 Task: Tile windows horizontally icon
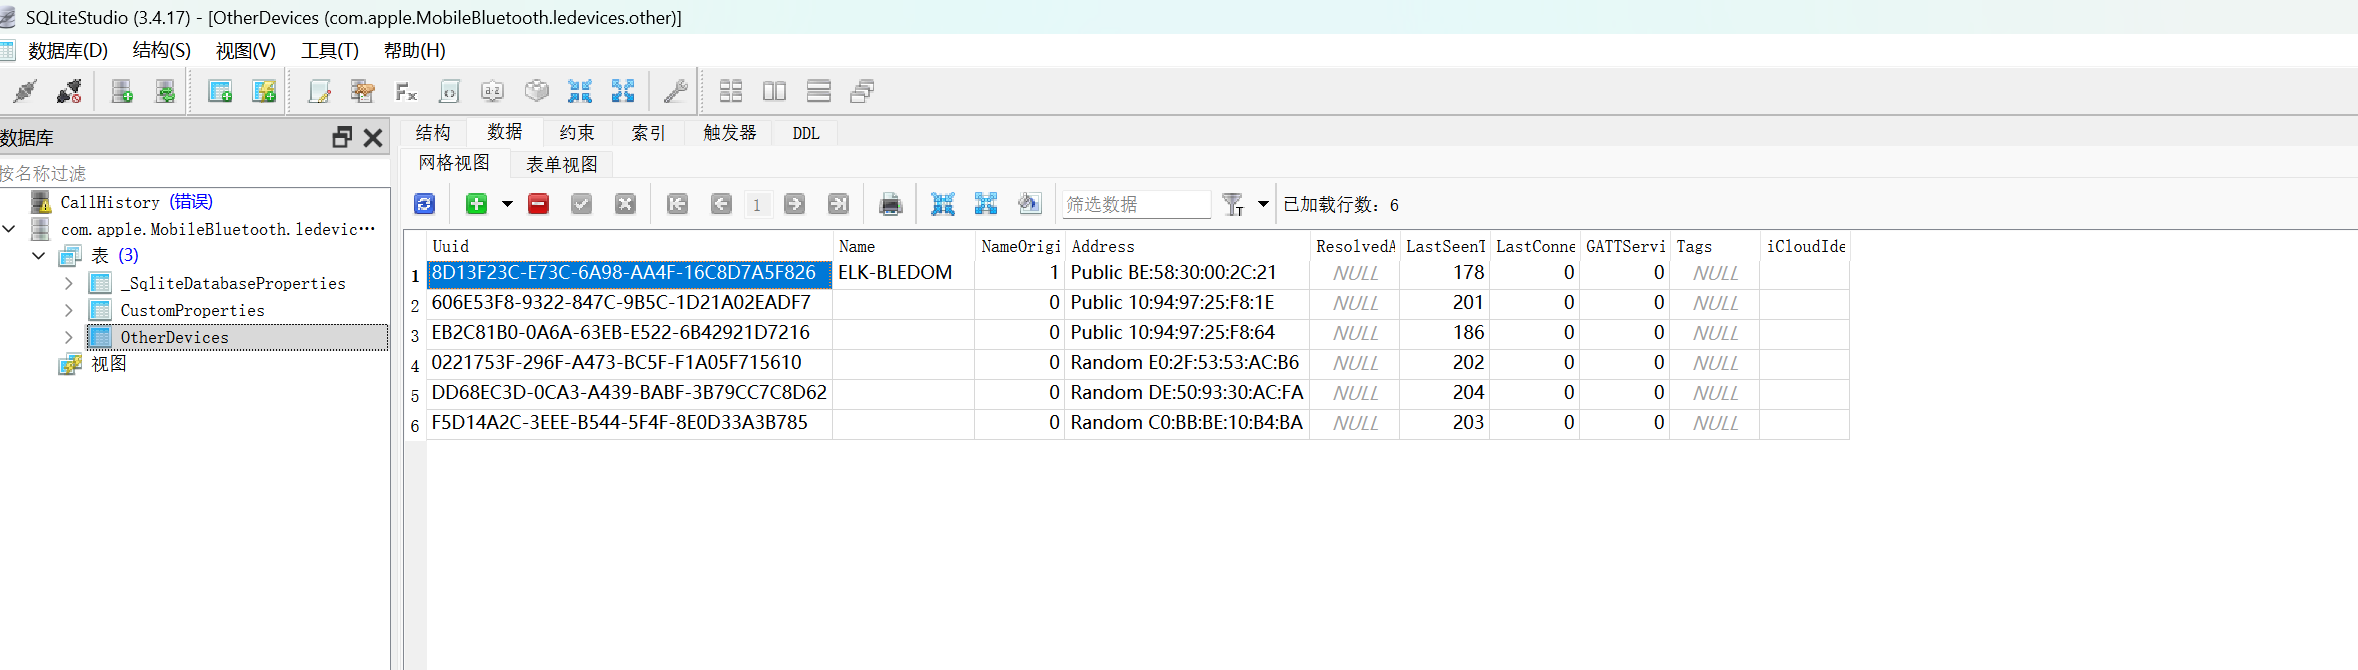point(774,92)
